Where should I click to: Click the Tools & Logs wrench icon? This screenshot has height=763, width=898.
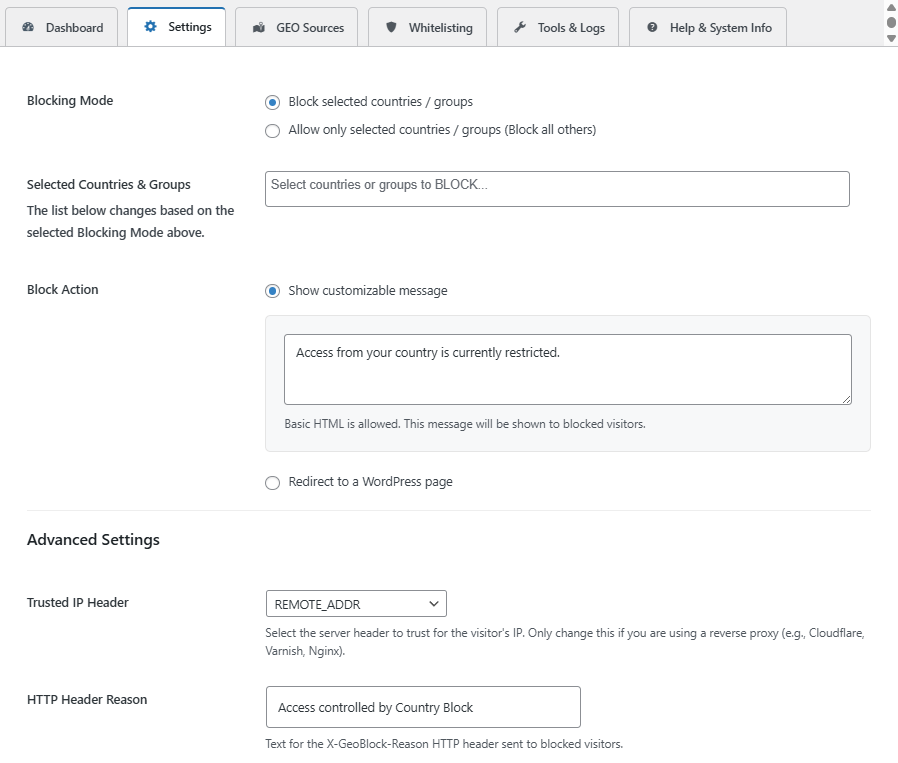pyautogui.click(x=520, y=28)
